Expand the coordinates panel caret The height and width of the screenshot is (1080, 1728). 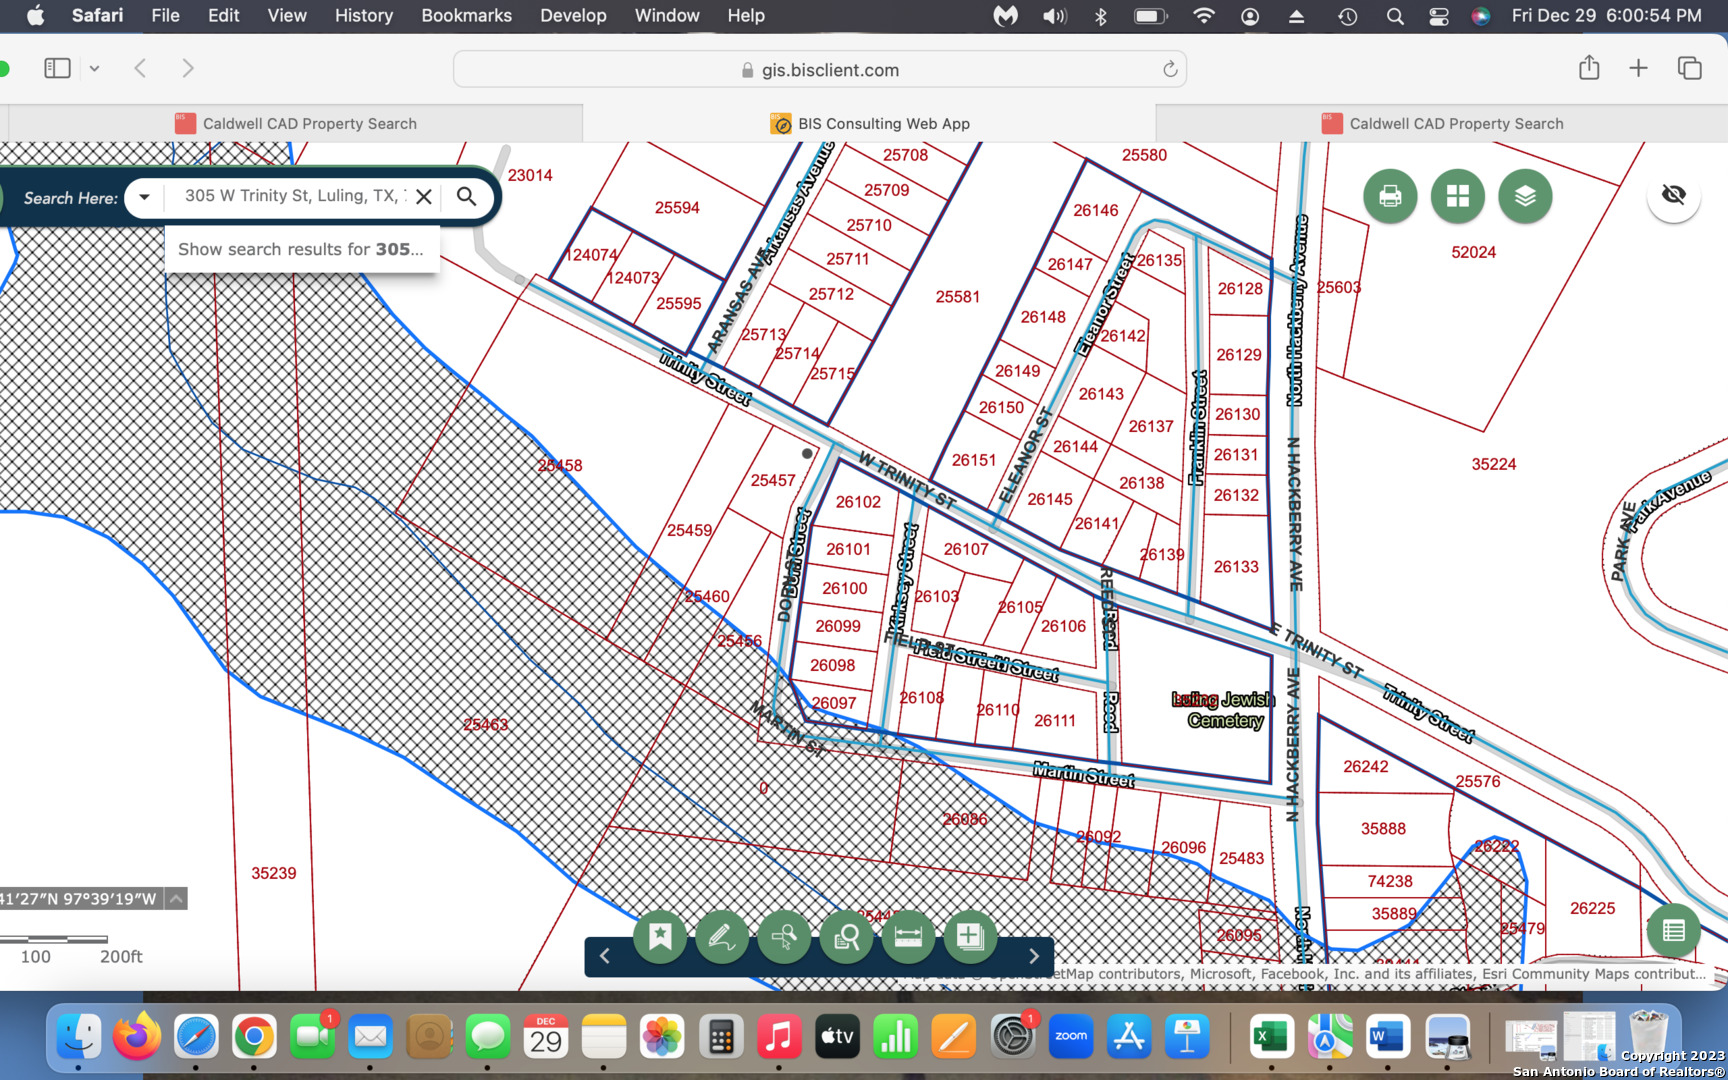pos(176,899)
